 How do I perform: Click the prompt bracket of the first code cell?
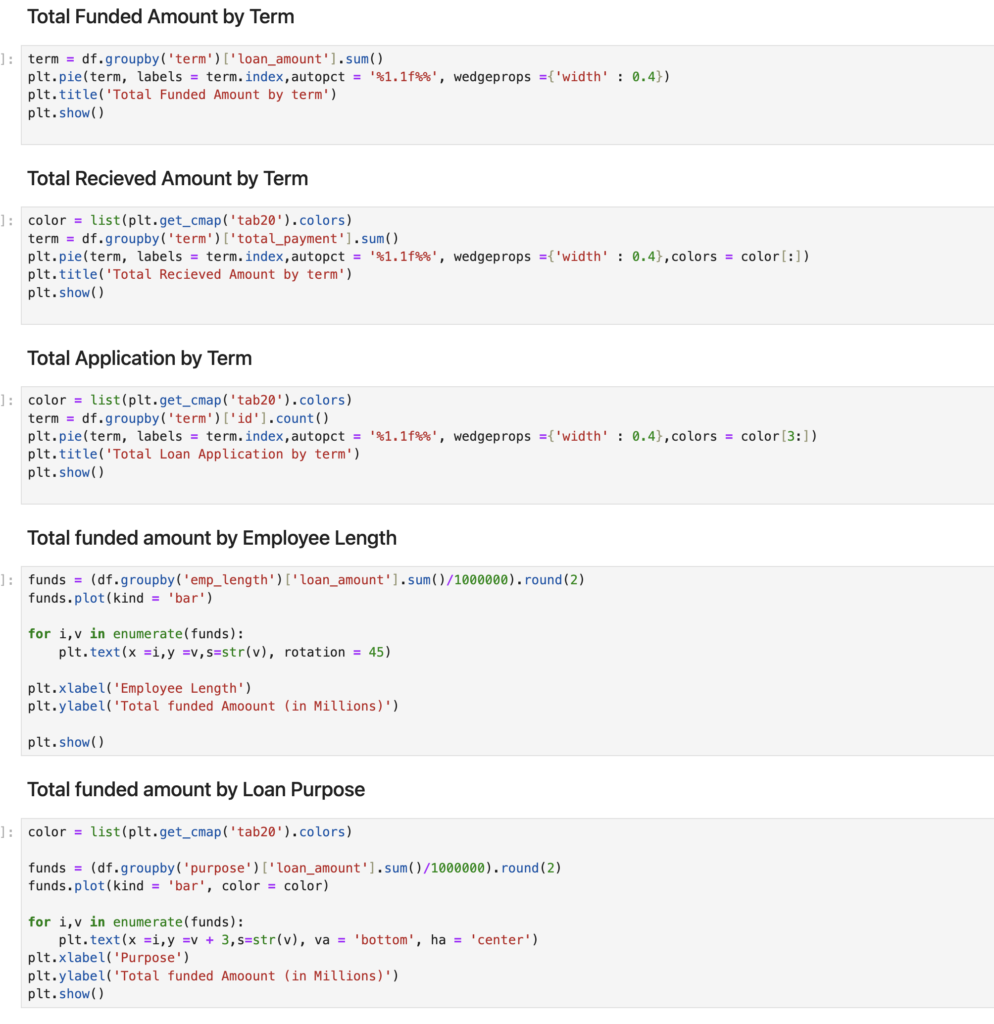pyautogui.click(x=8, y=59)
